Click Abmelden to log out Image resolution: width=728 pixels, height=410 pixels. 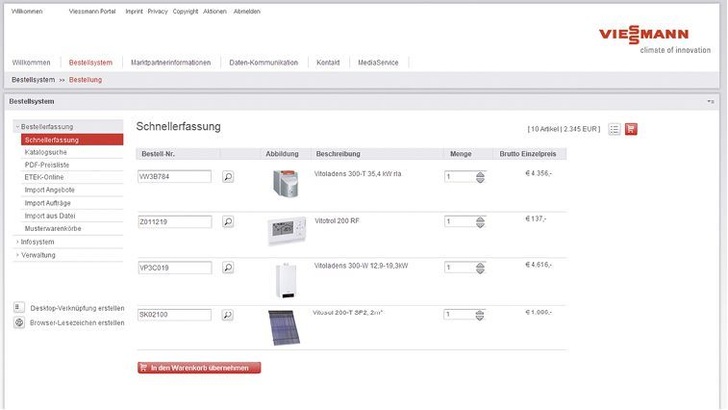pyautogui.click(x=247, y=11)
